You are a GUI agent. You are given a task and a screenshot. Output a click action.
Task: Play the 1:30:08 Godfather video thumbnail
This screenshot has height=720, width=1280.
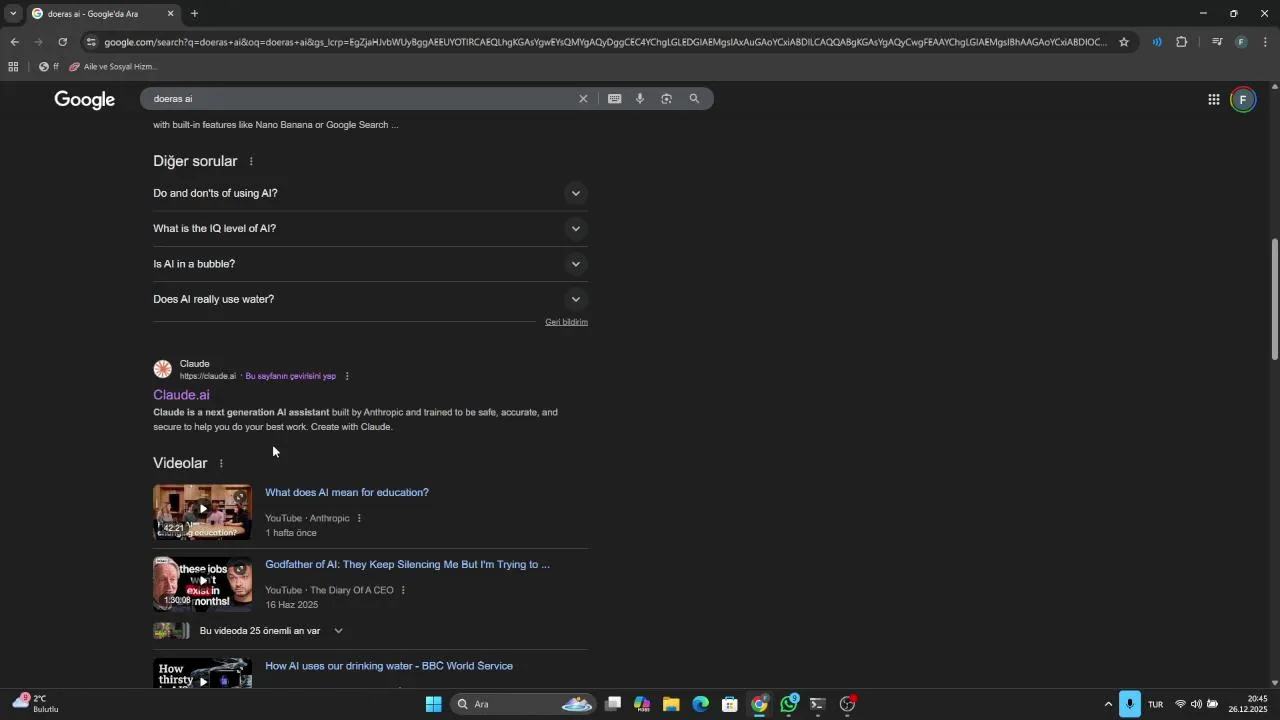coord(202,584)
